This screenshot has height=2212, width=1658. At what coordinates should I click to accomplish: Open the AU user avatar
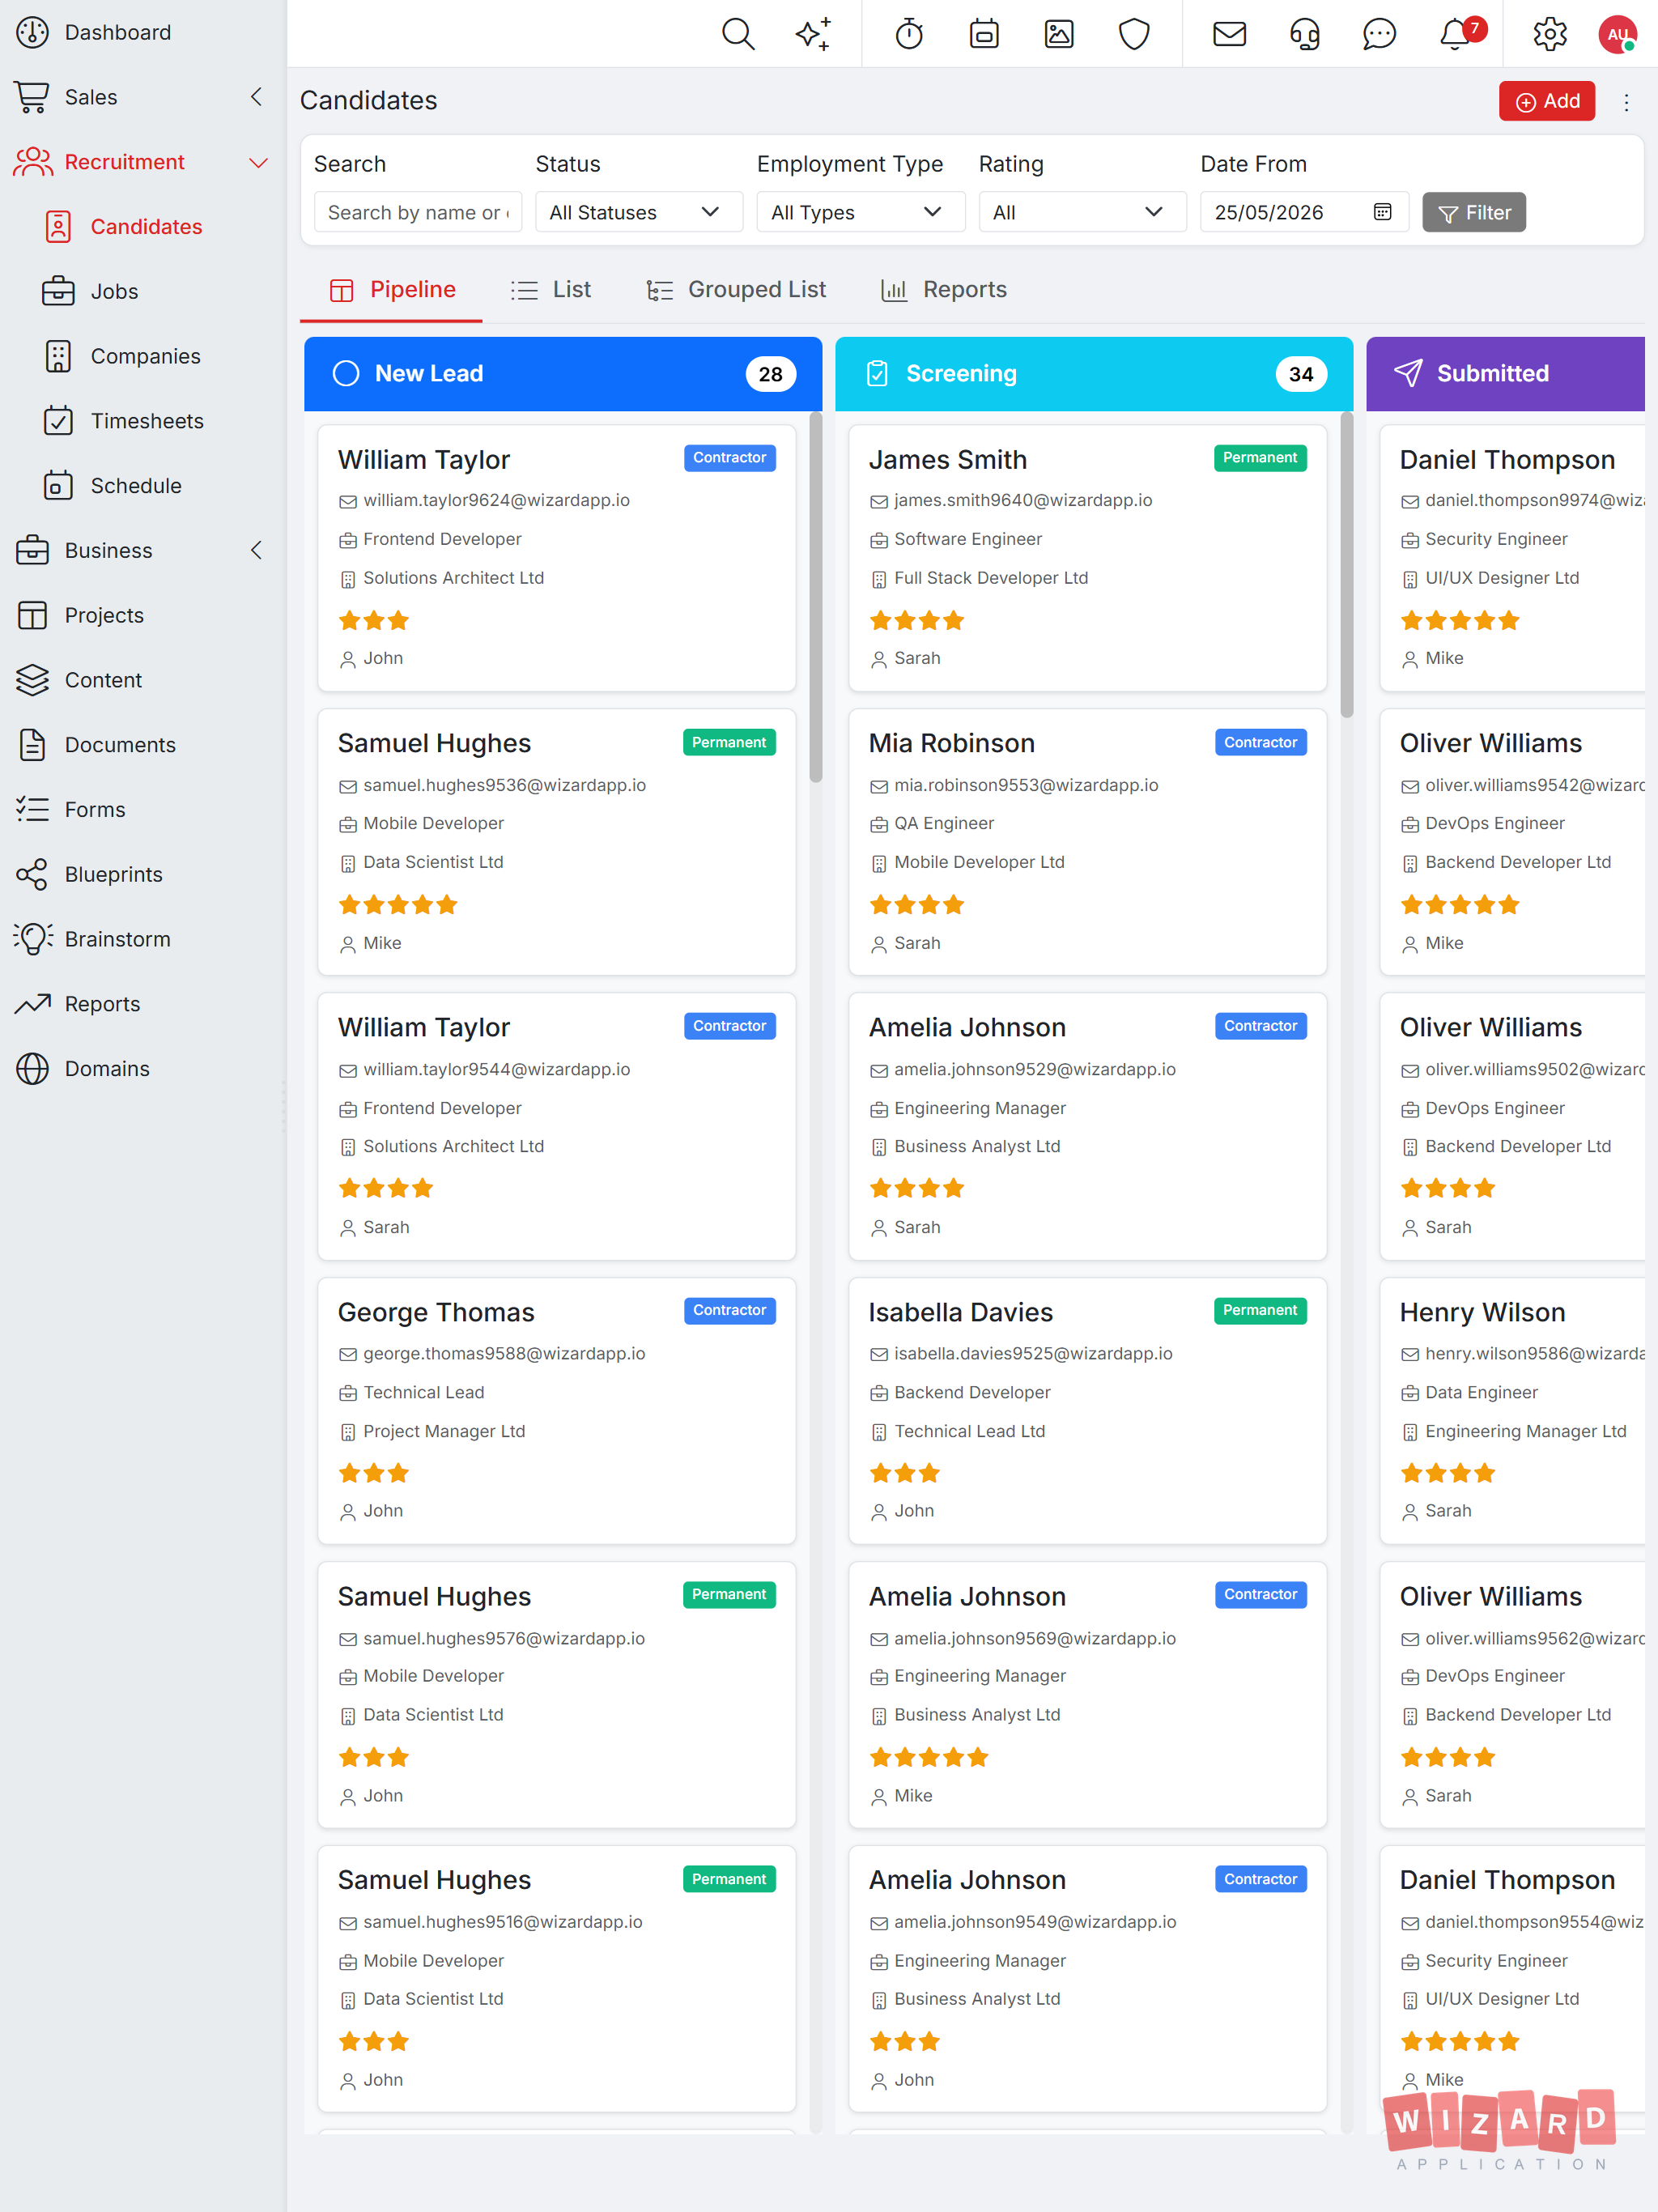click(x=1617, y=34)
